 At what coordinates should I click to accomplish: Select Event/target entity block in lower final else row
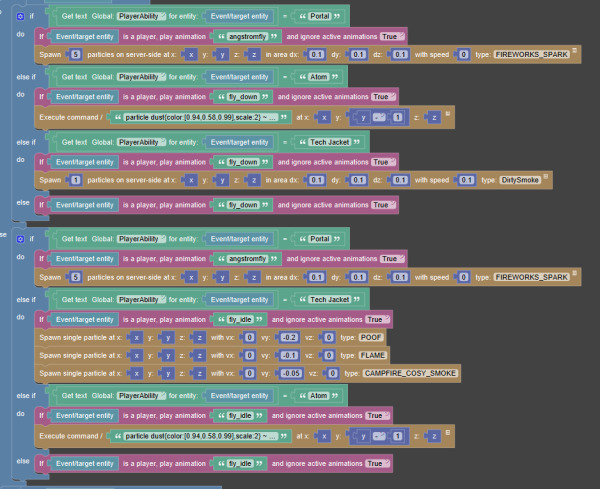pos(85,464)
